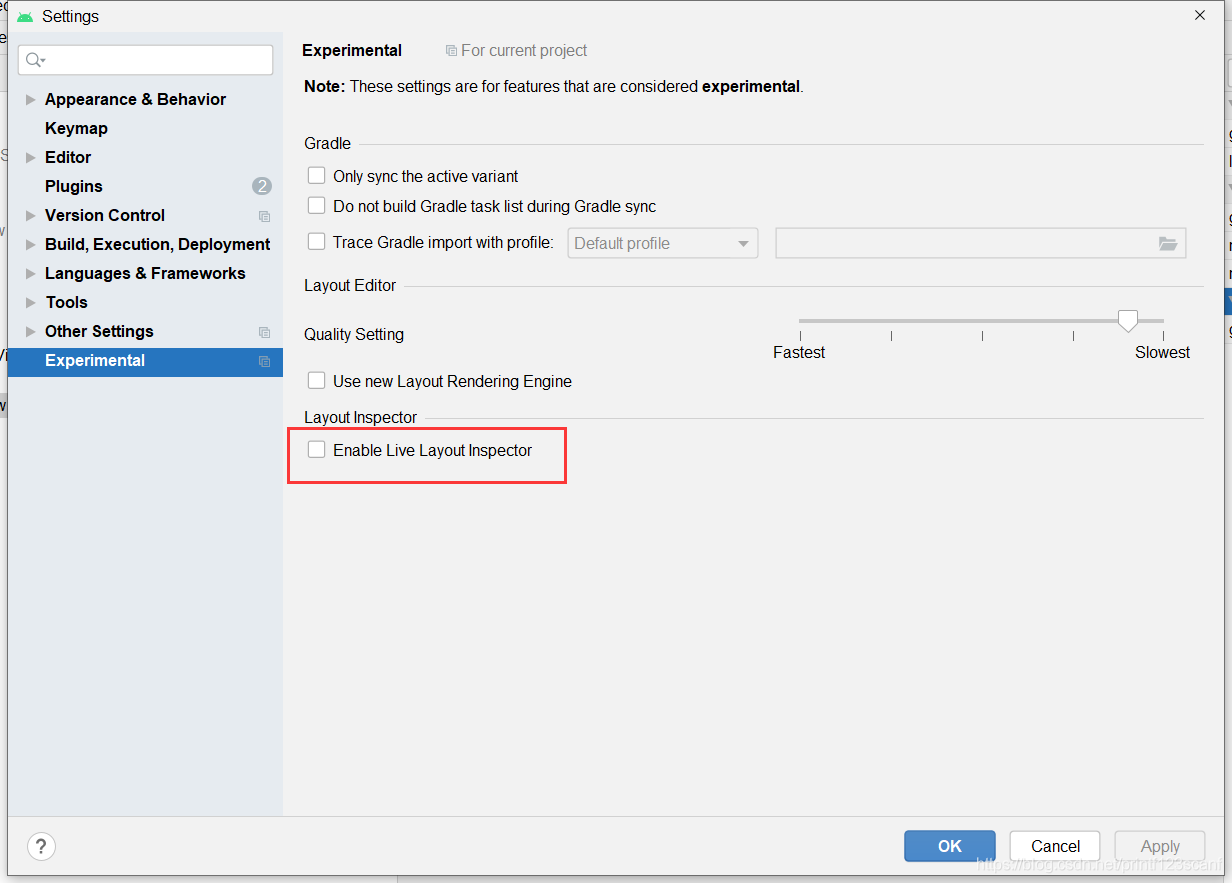Image resolution: width=1232 pixels, height=883 pixels.
Task: Click the Apply button
Action: click(1160, 846)
